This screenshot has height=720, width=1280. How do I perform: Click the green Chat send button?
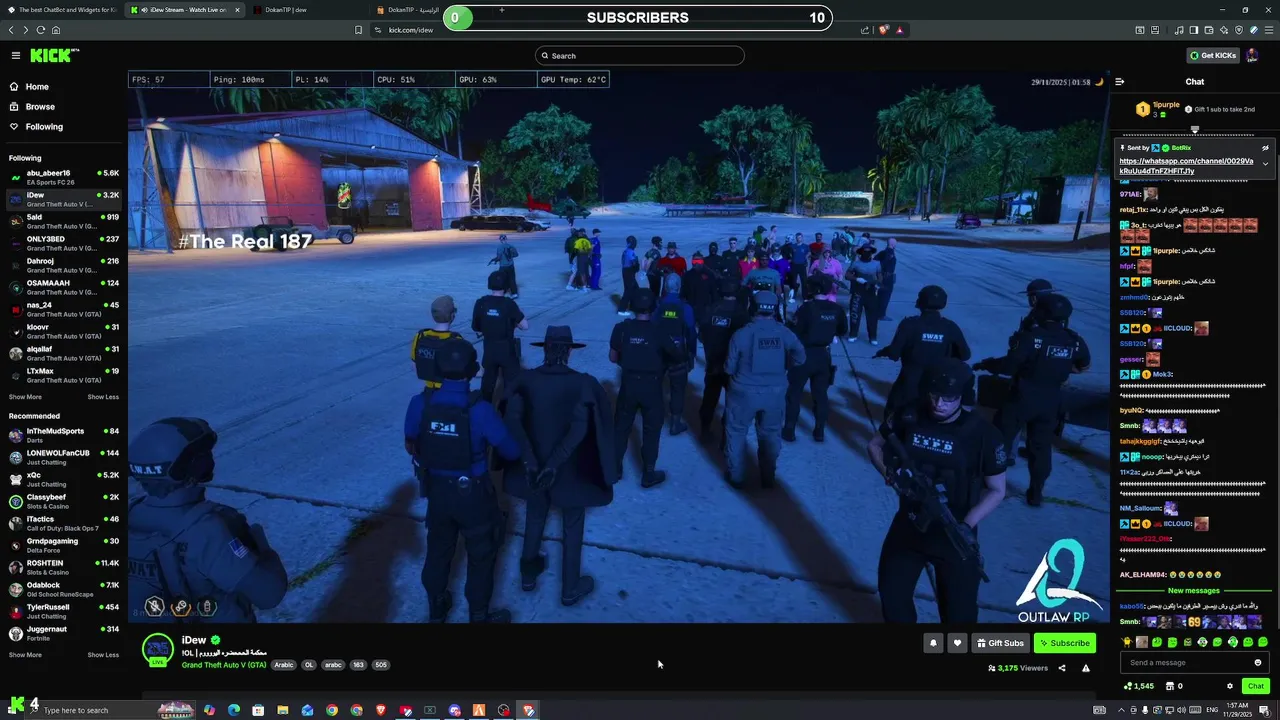pos(1256,686)
